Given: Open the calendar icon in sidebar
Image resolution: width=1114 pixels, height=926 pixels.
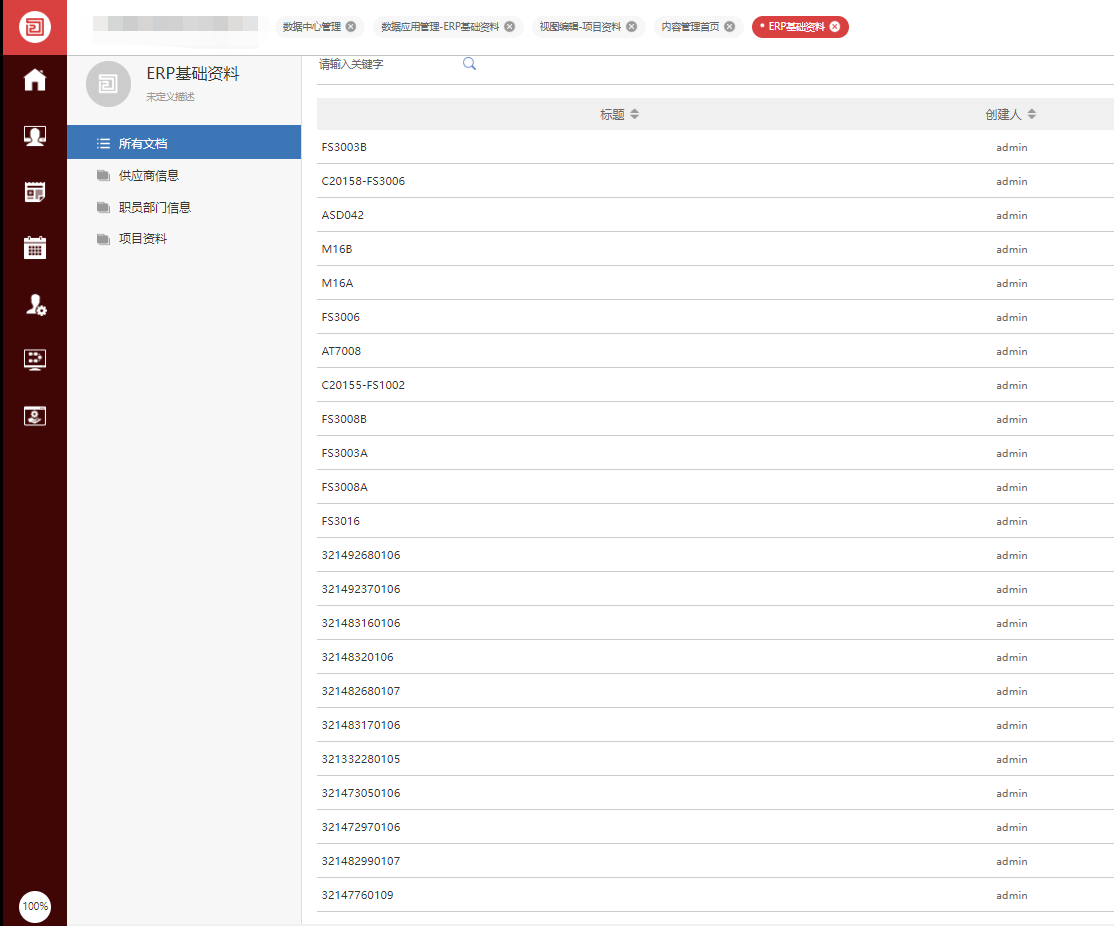Looking at the screenshot, I should [34, 247].
